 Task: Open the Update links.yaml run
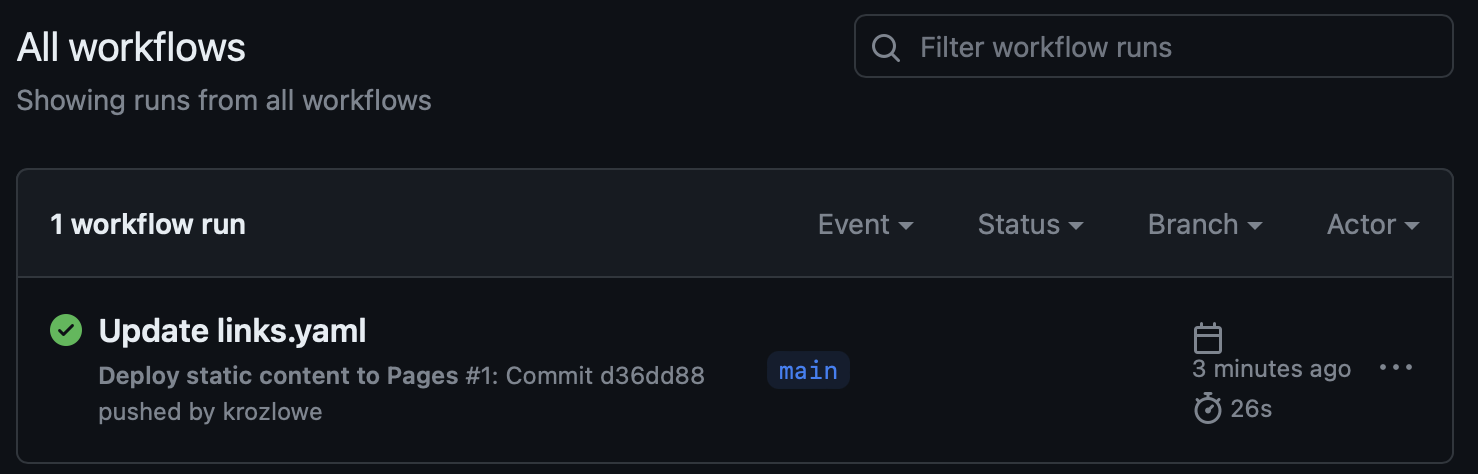[232, 330]
